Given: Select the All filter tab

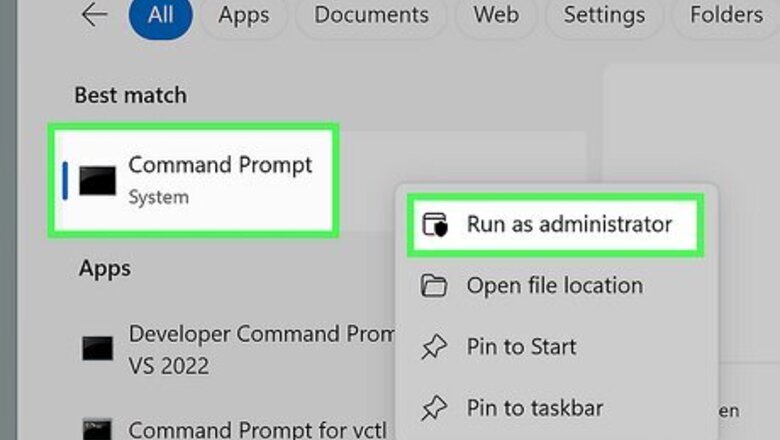Looking at the screenshot, I should (160, 15).
